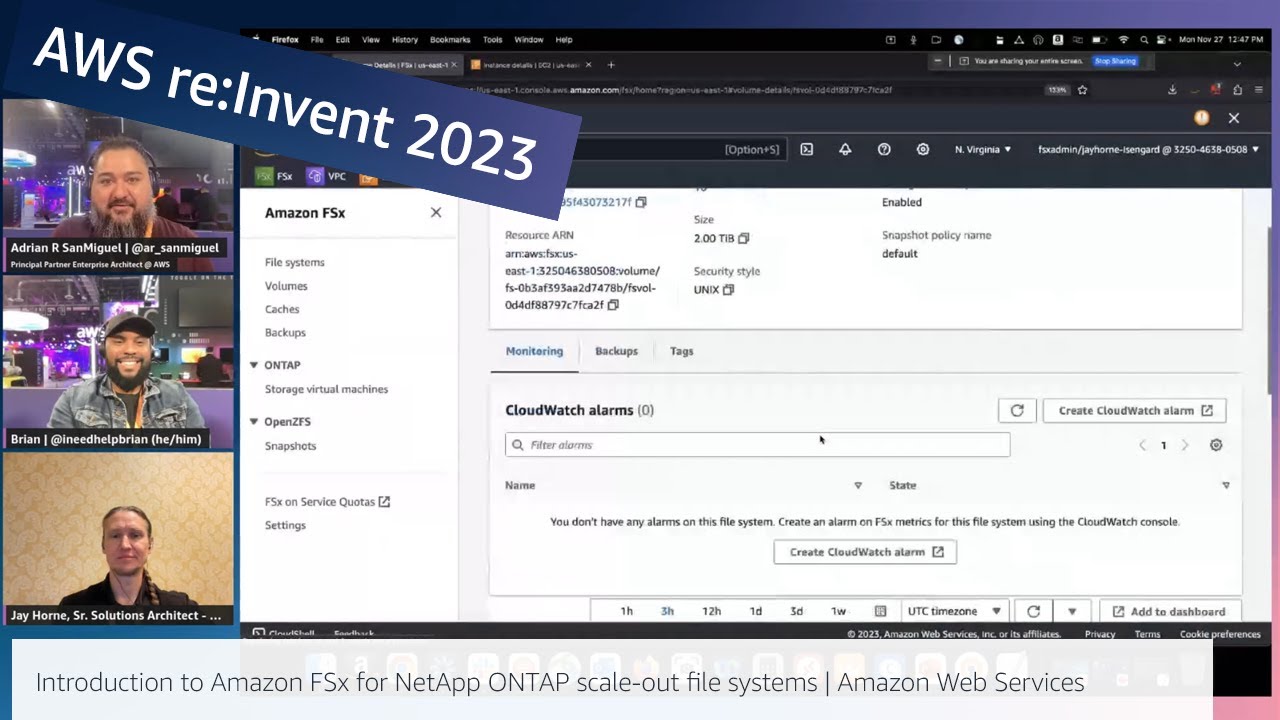
Task: Open alarms table preferences gear icon
Action: point(1216,445)
